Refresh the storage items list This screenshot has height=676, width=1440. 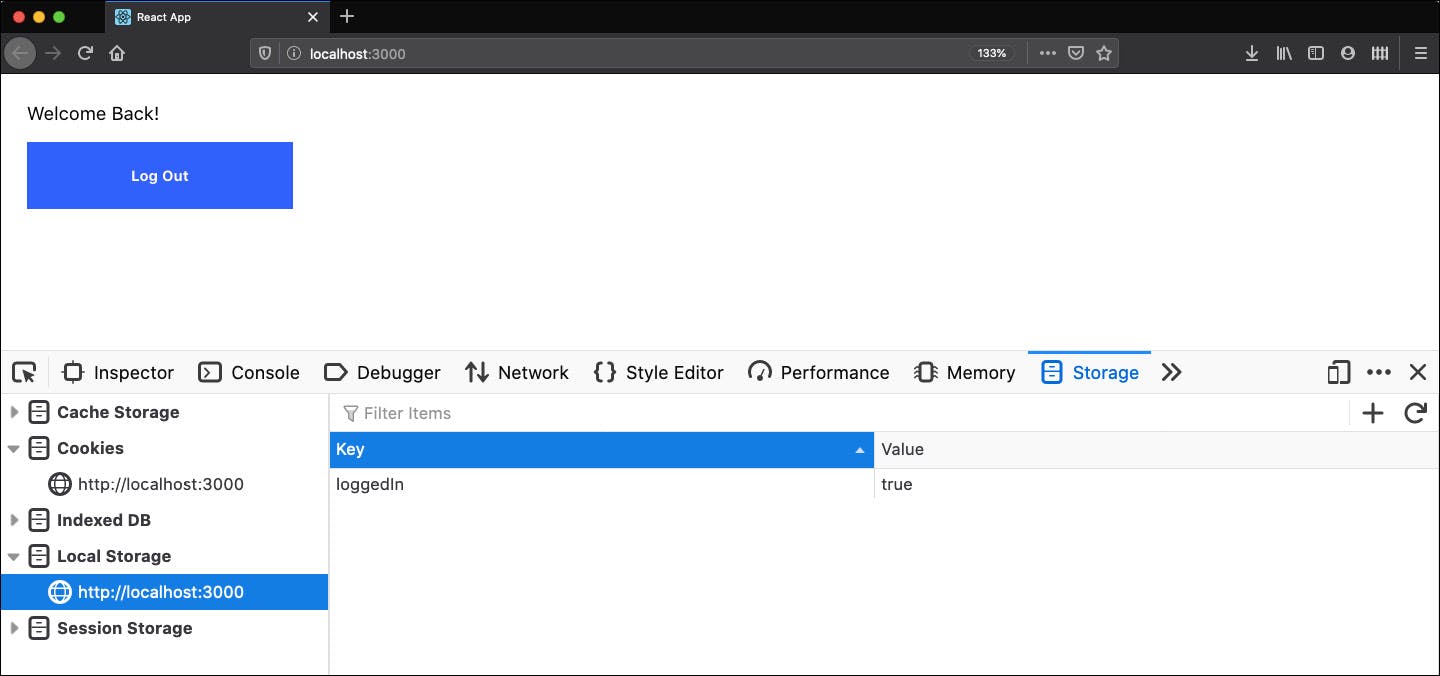click(x=1415, y=413)
